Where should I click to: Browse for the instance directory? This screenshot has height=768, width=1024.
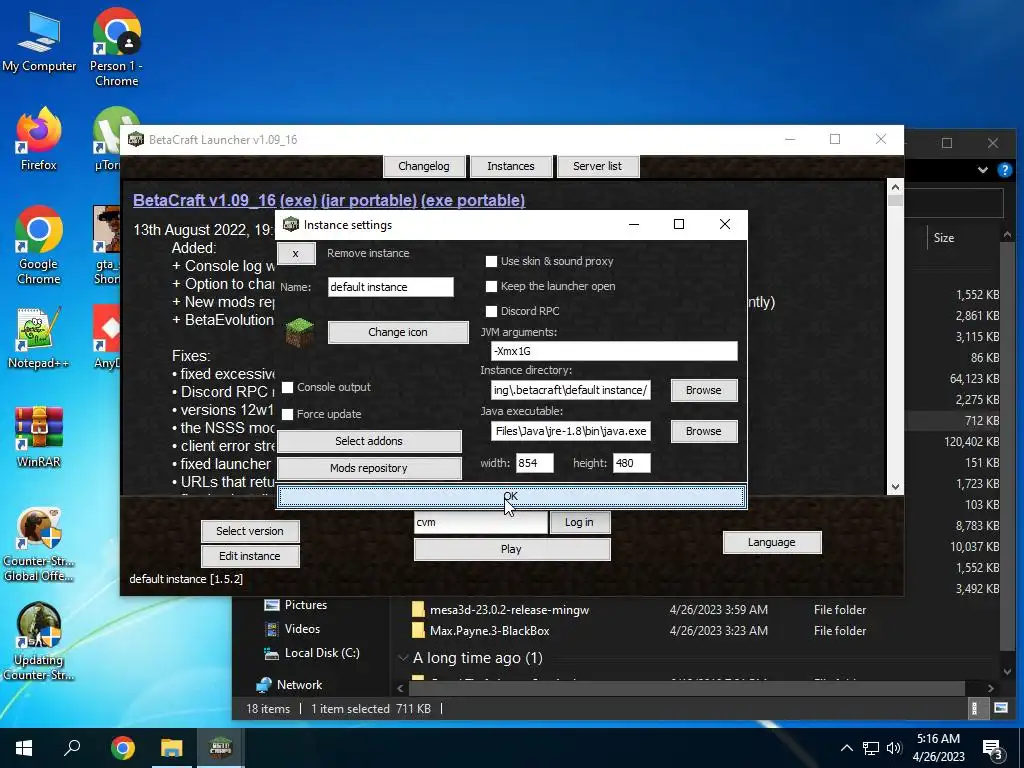coord(703,390)
